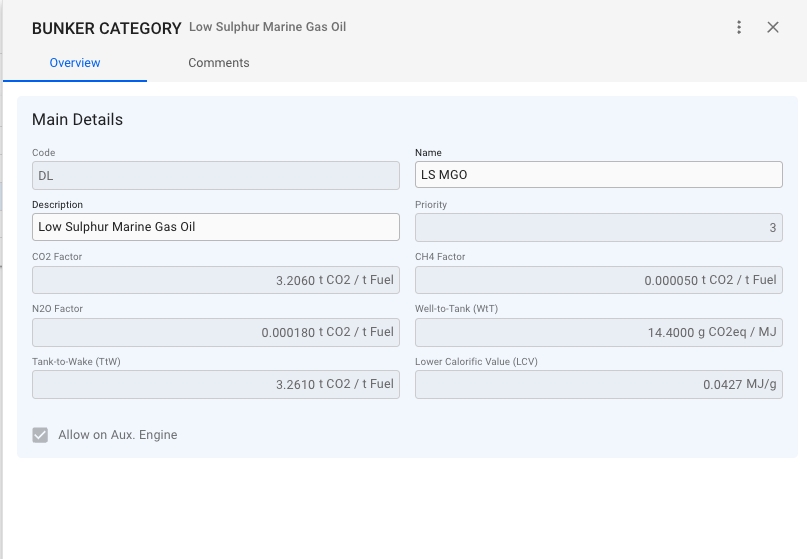The image size is (807, 559).
Task: Select the Priority field with value 3
Action: (x=598, y=227)
